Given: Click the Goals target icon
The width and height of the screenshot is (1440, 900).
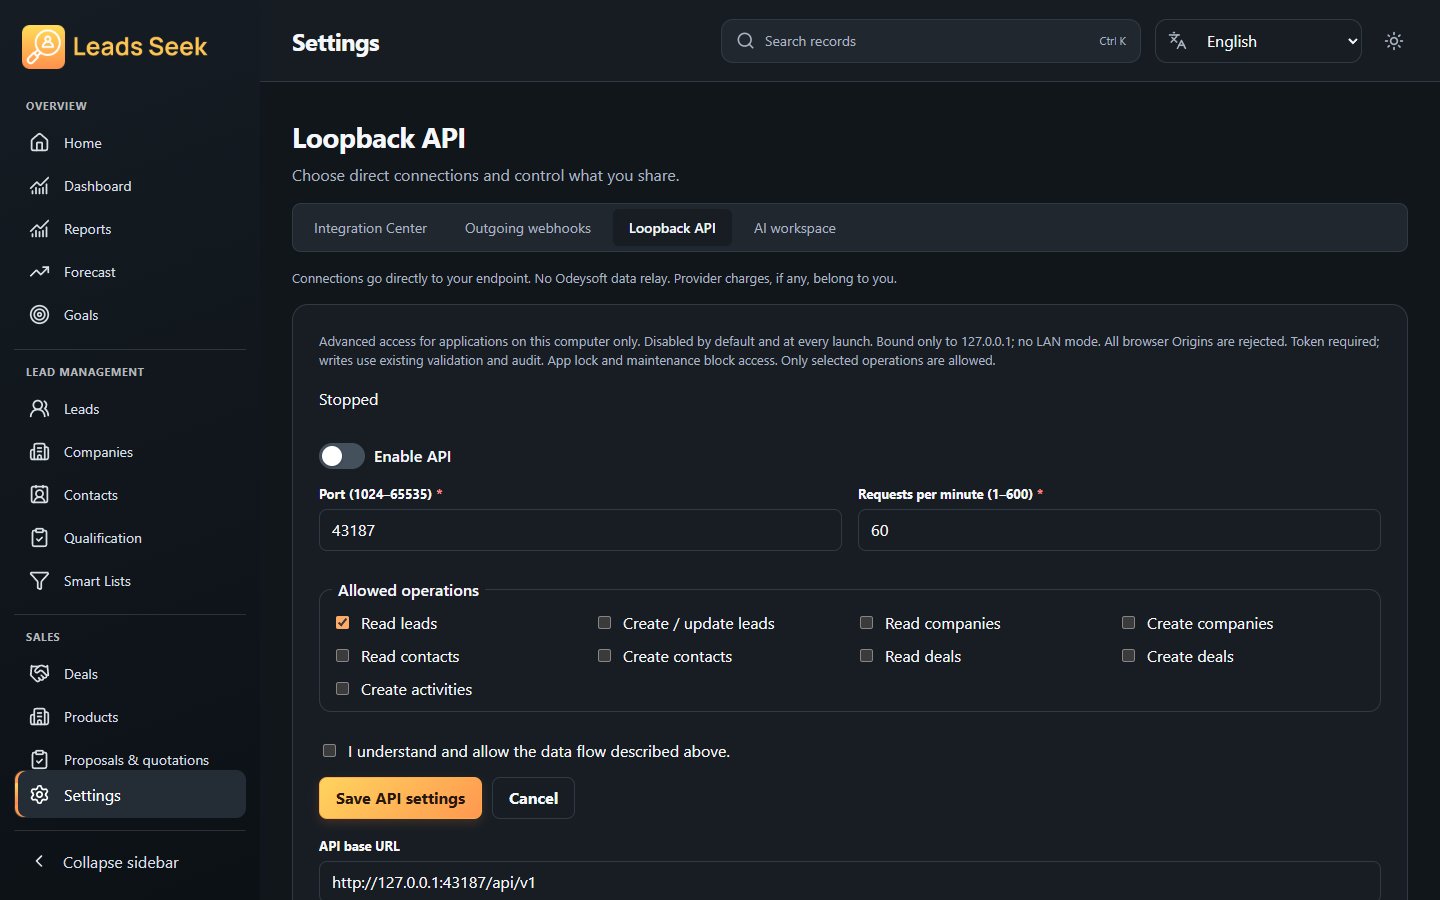Looking at the screenshot, I should tap(39, 315).
